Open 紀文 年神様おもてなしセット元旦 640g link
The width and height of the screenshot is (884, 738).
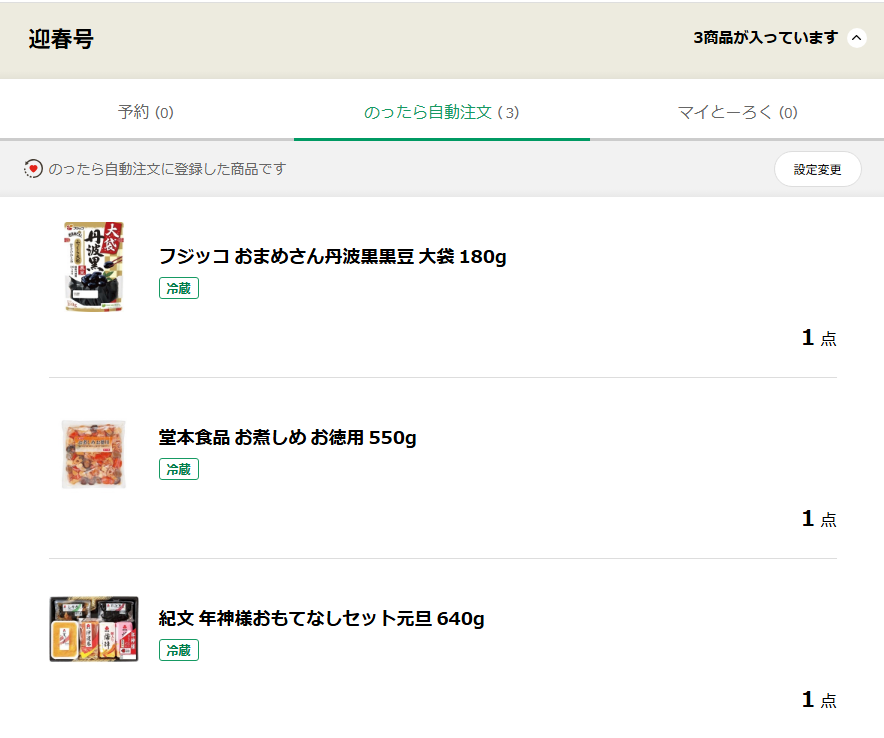[321, 619]
